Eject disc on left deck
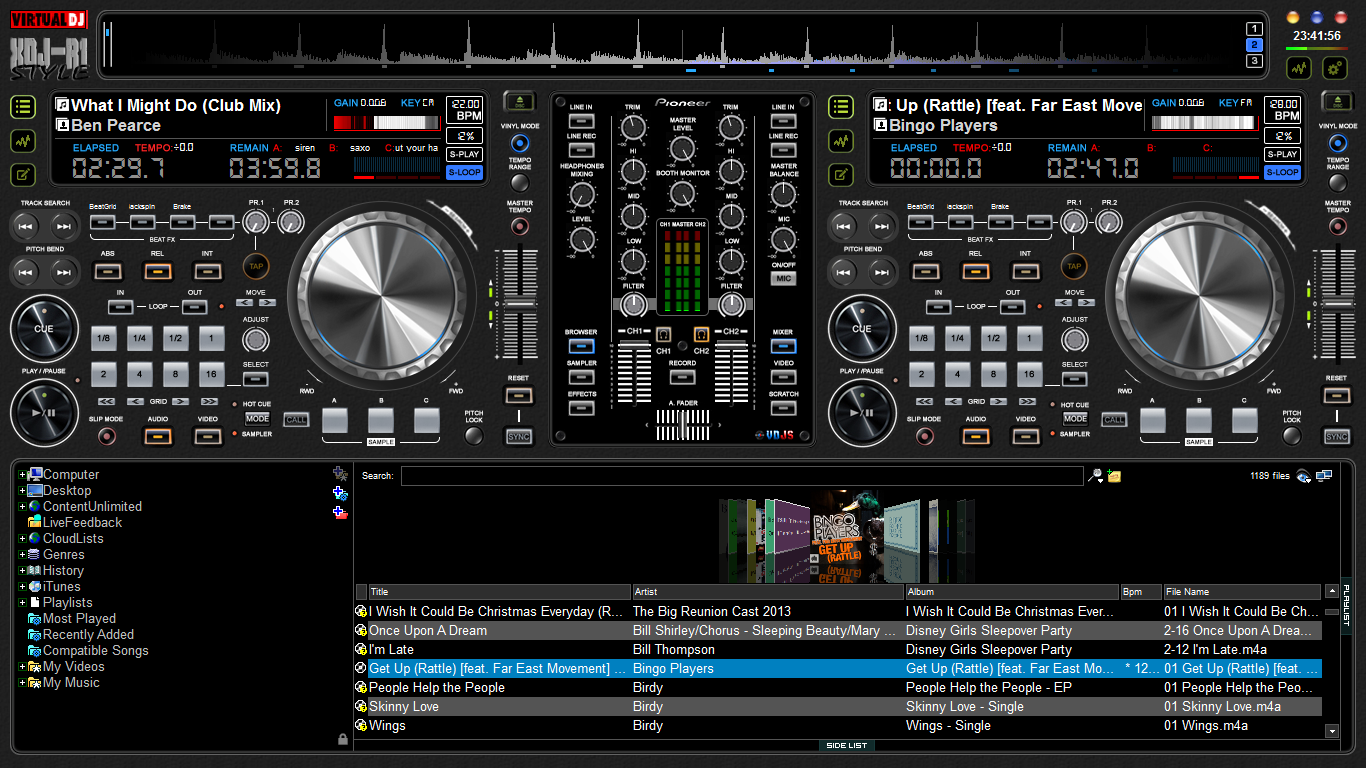 [519, 101]
